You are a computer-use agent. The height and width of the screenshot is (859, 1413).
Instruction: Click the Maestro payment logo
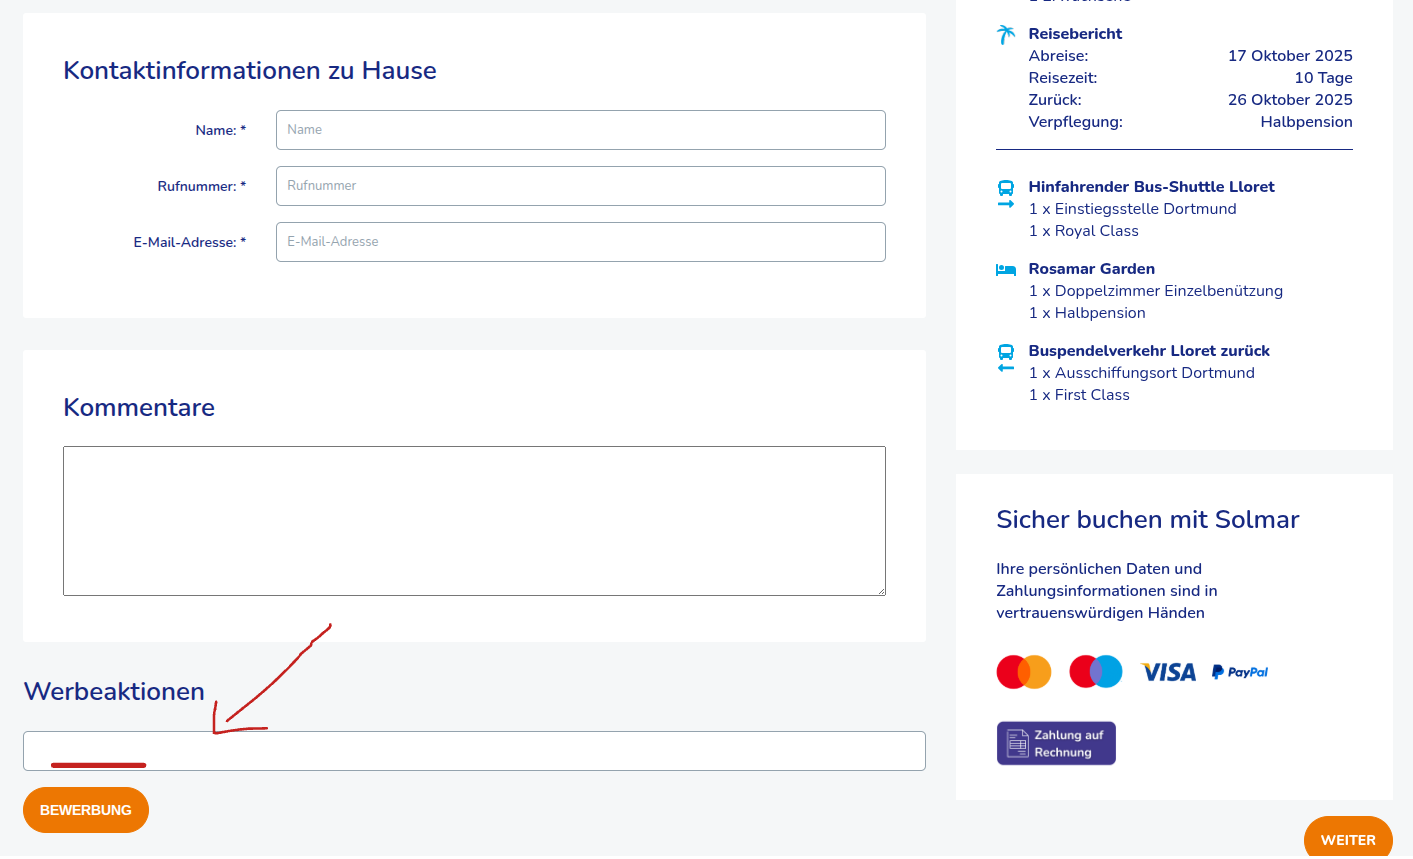(x=1095, y=672)
